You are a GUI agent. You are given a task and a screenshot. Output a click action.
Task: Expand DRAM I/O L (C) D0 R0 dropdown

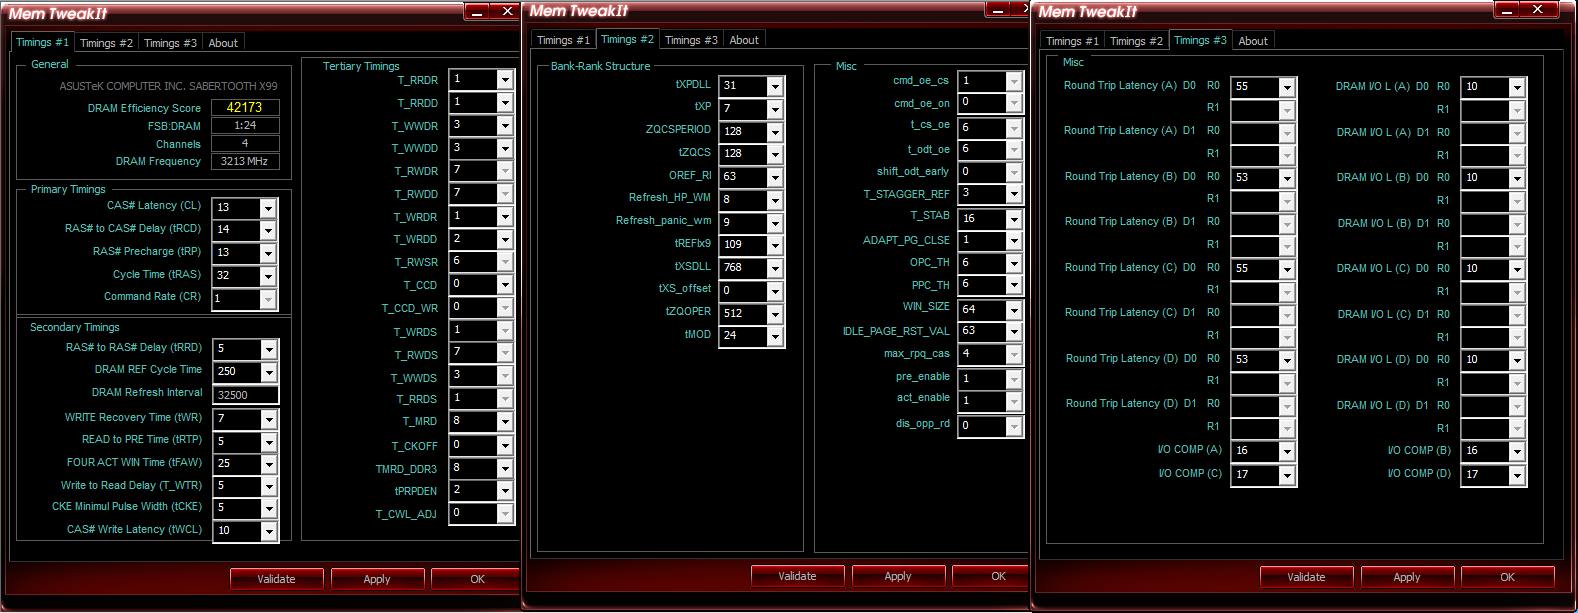click(x=1517, y=270)
